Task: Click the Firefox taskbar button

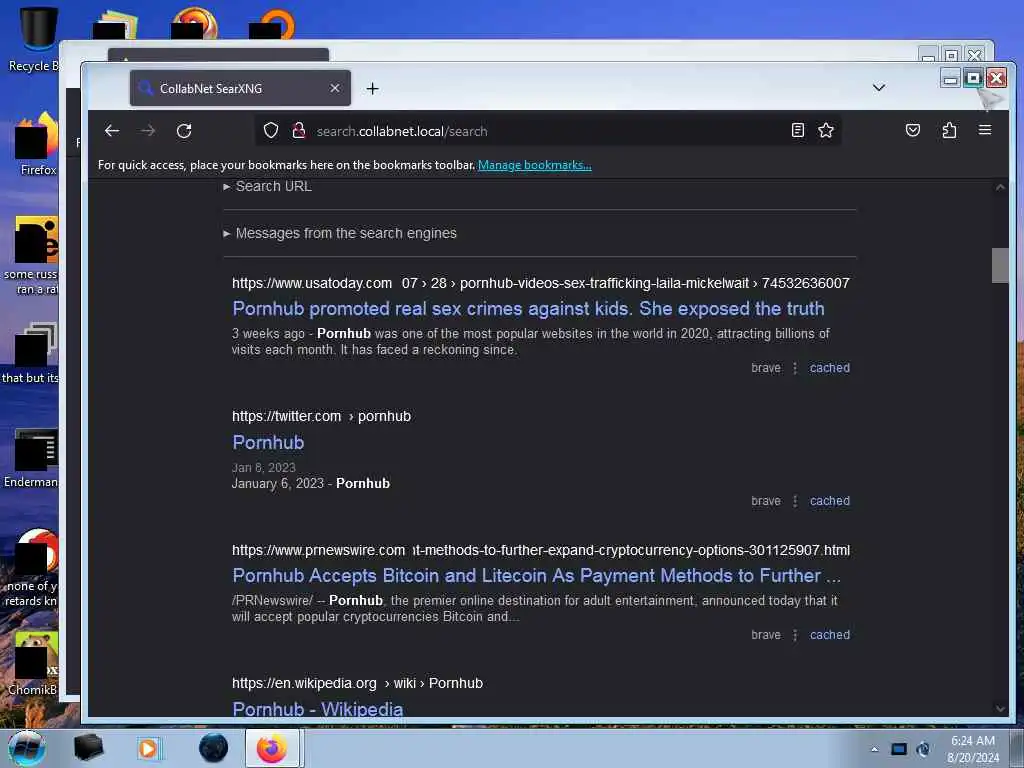Action: (x=272, y=748)
